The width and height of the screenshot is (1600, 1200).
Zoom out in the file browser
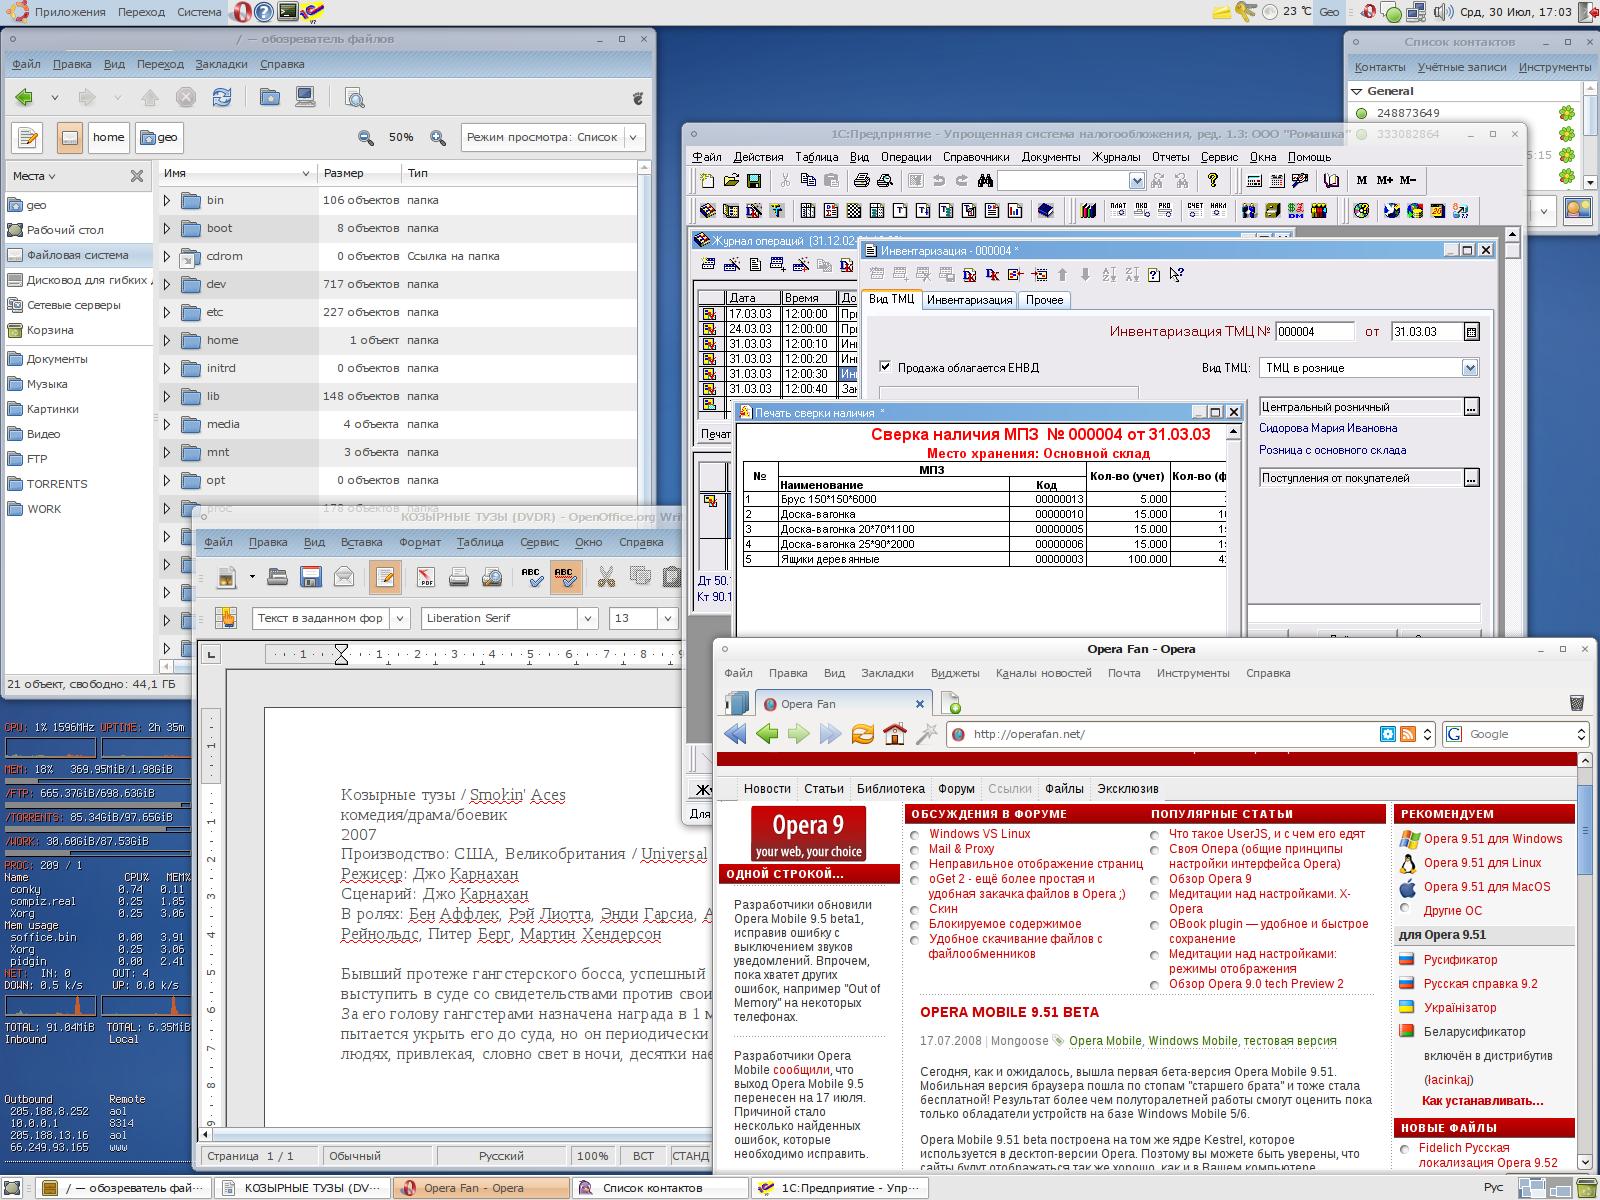(x=366, y=137)
